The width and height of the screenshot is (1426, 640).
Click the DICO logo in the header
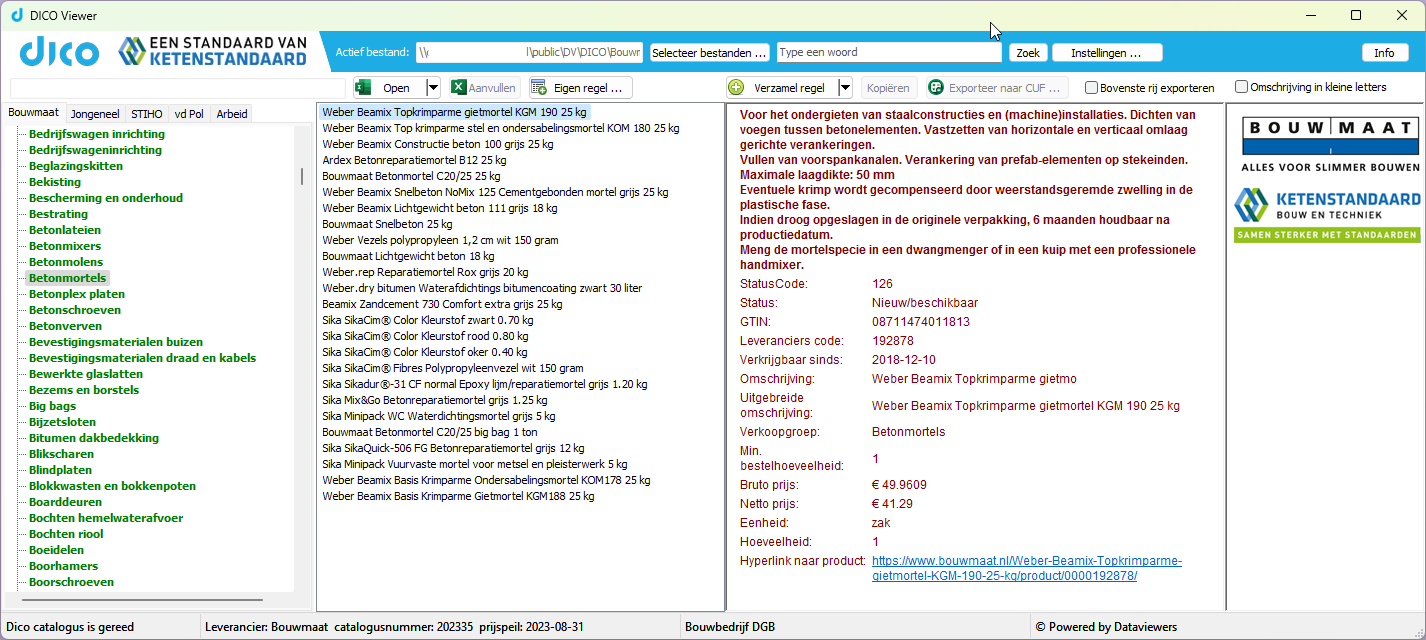(59, 52)
